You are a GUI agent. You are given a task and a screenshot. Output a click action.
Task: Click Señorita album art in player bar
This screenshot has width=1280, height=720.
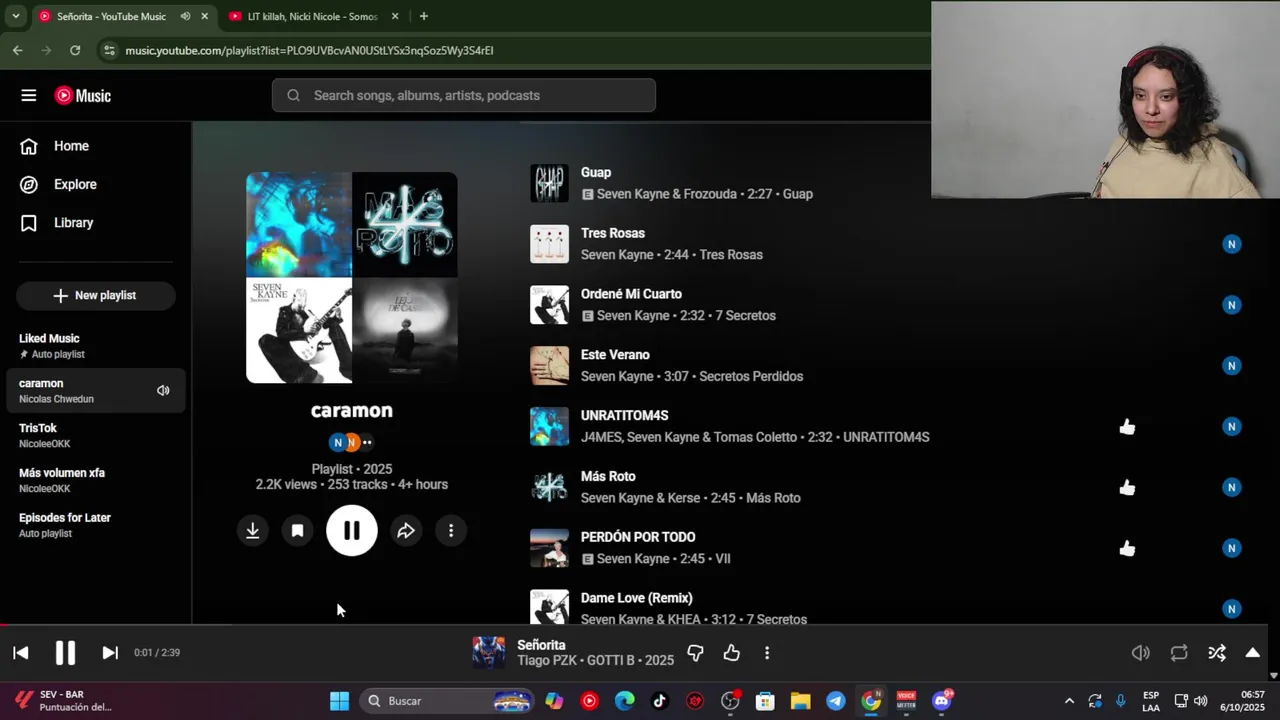[x=489, y=652]
